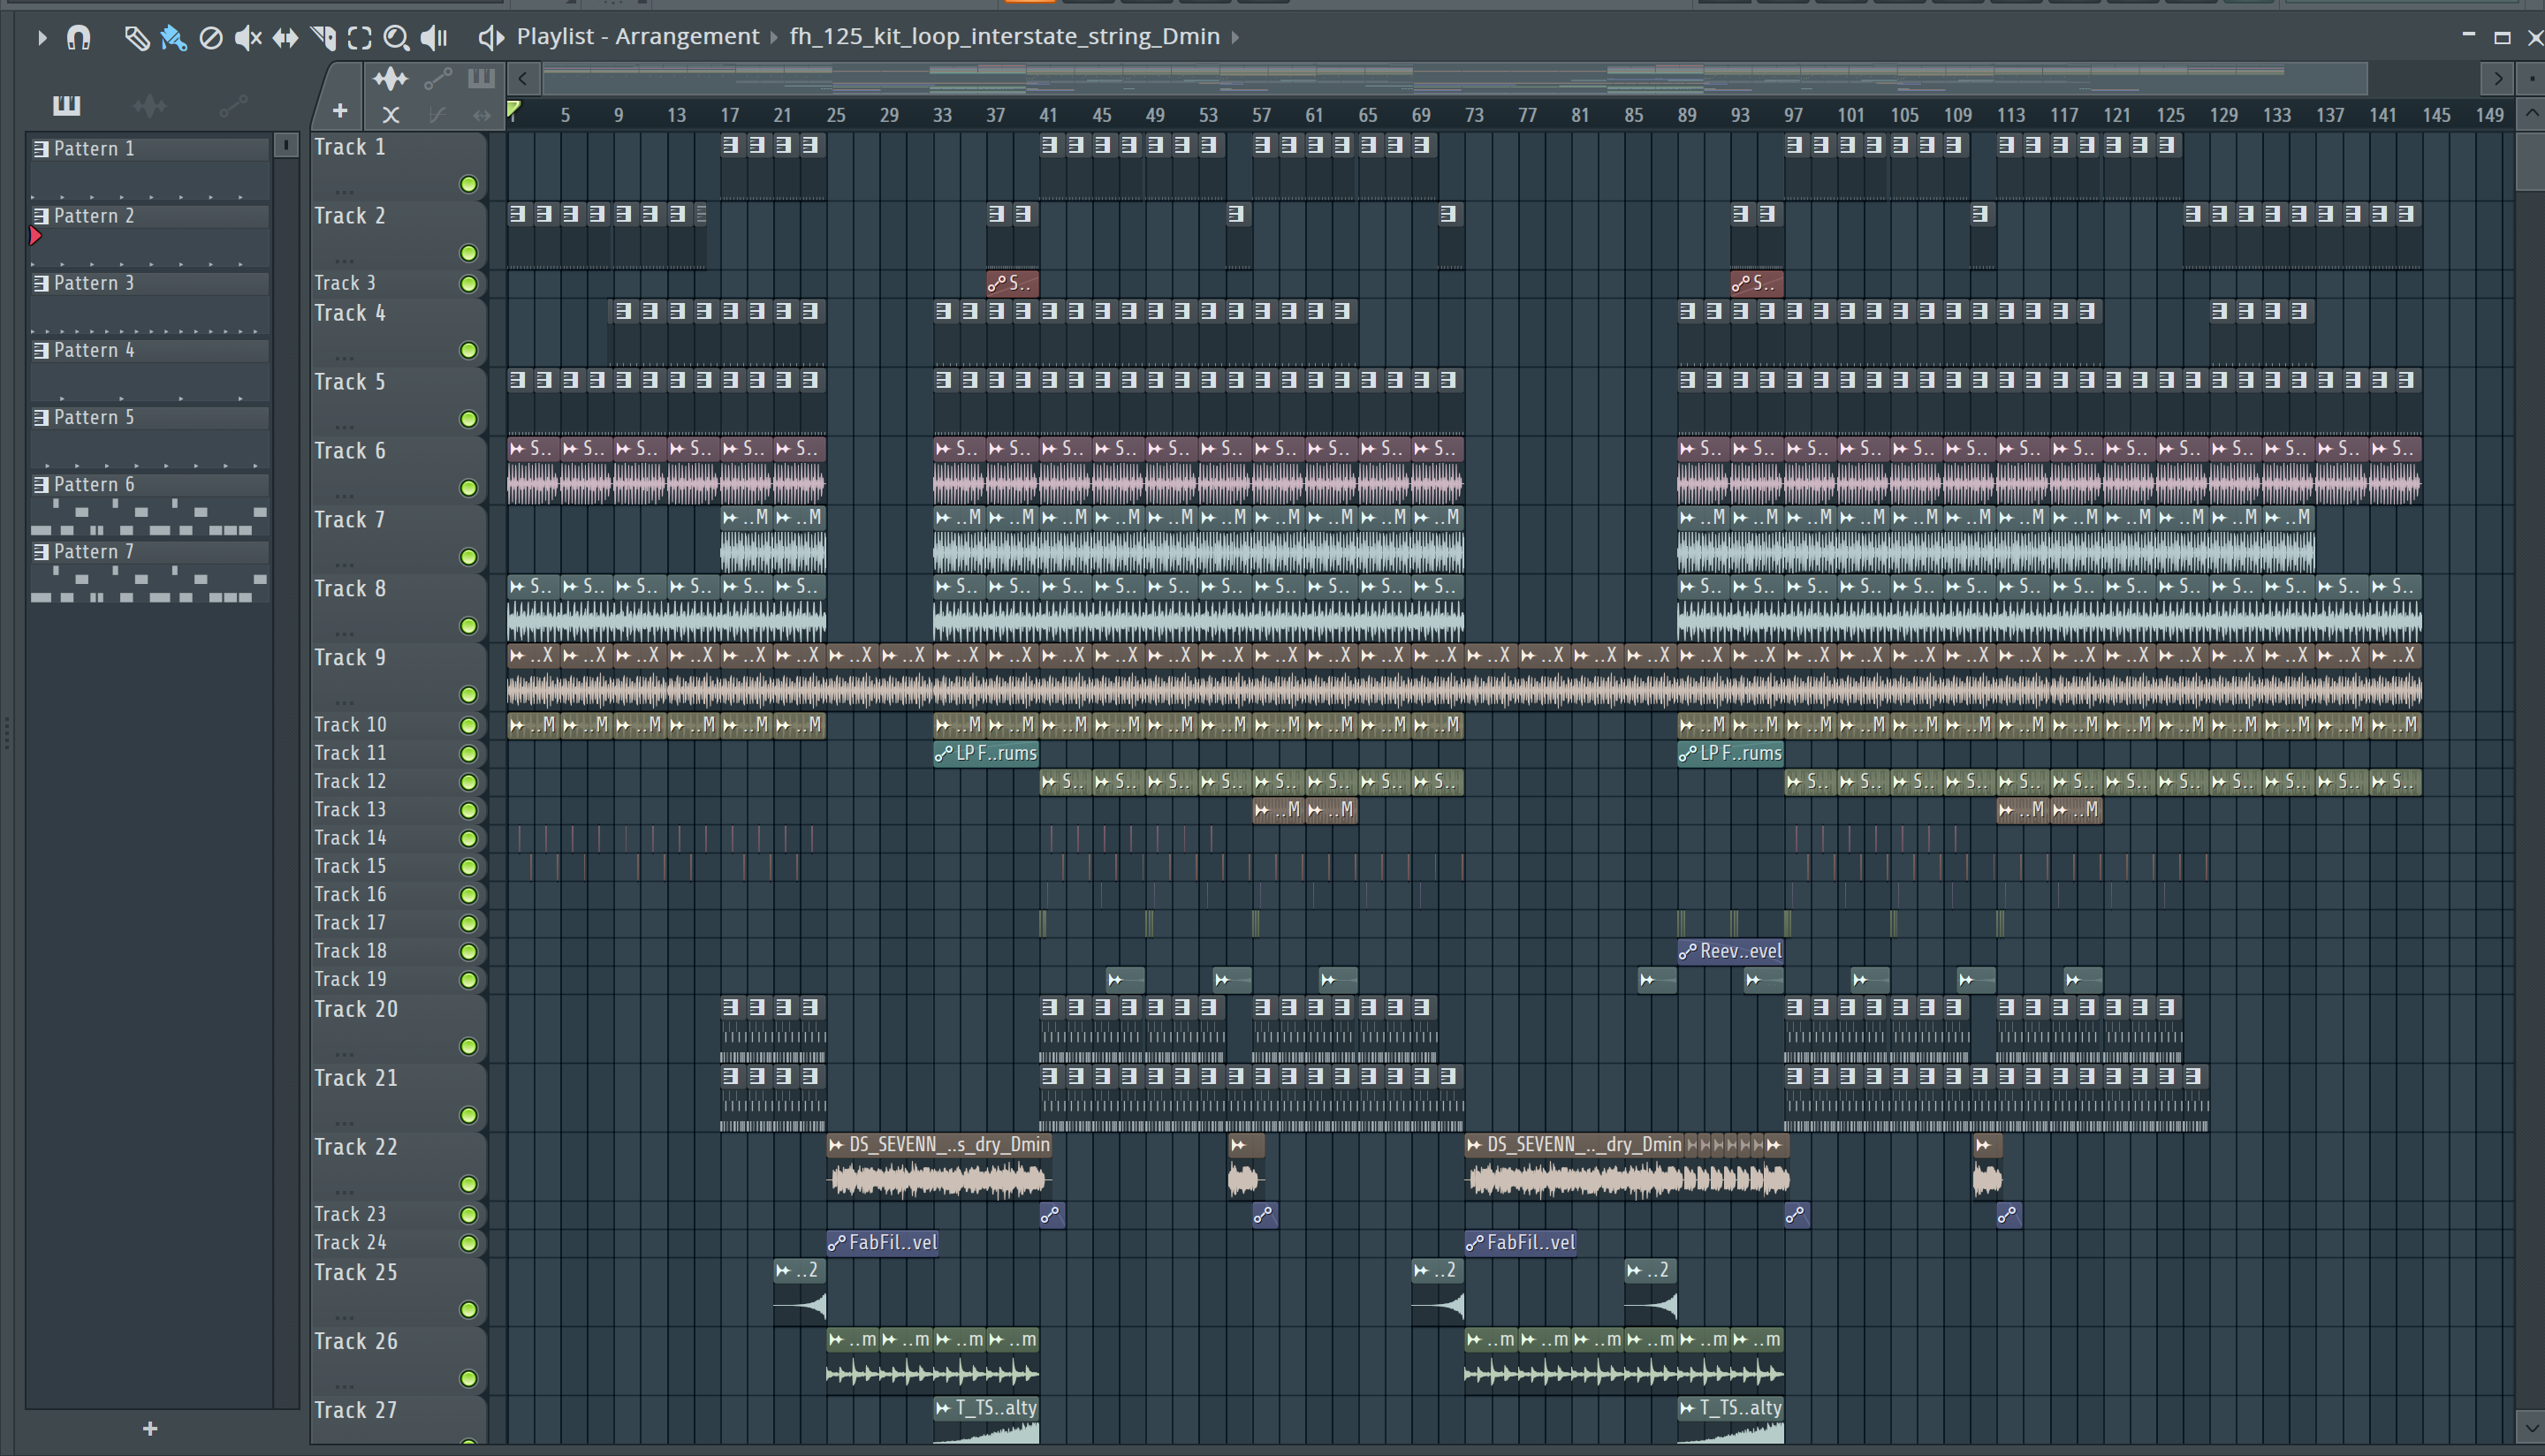Viewport: 2545px width, 1456px height.
Task: Open the Playlist options menu arrow
Action: (x=41, y=37)
